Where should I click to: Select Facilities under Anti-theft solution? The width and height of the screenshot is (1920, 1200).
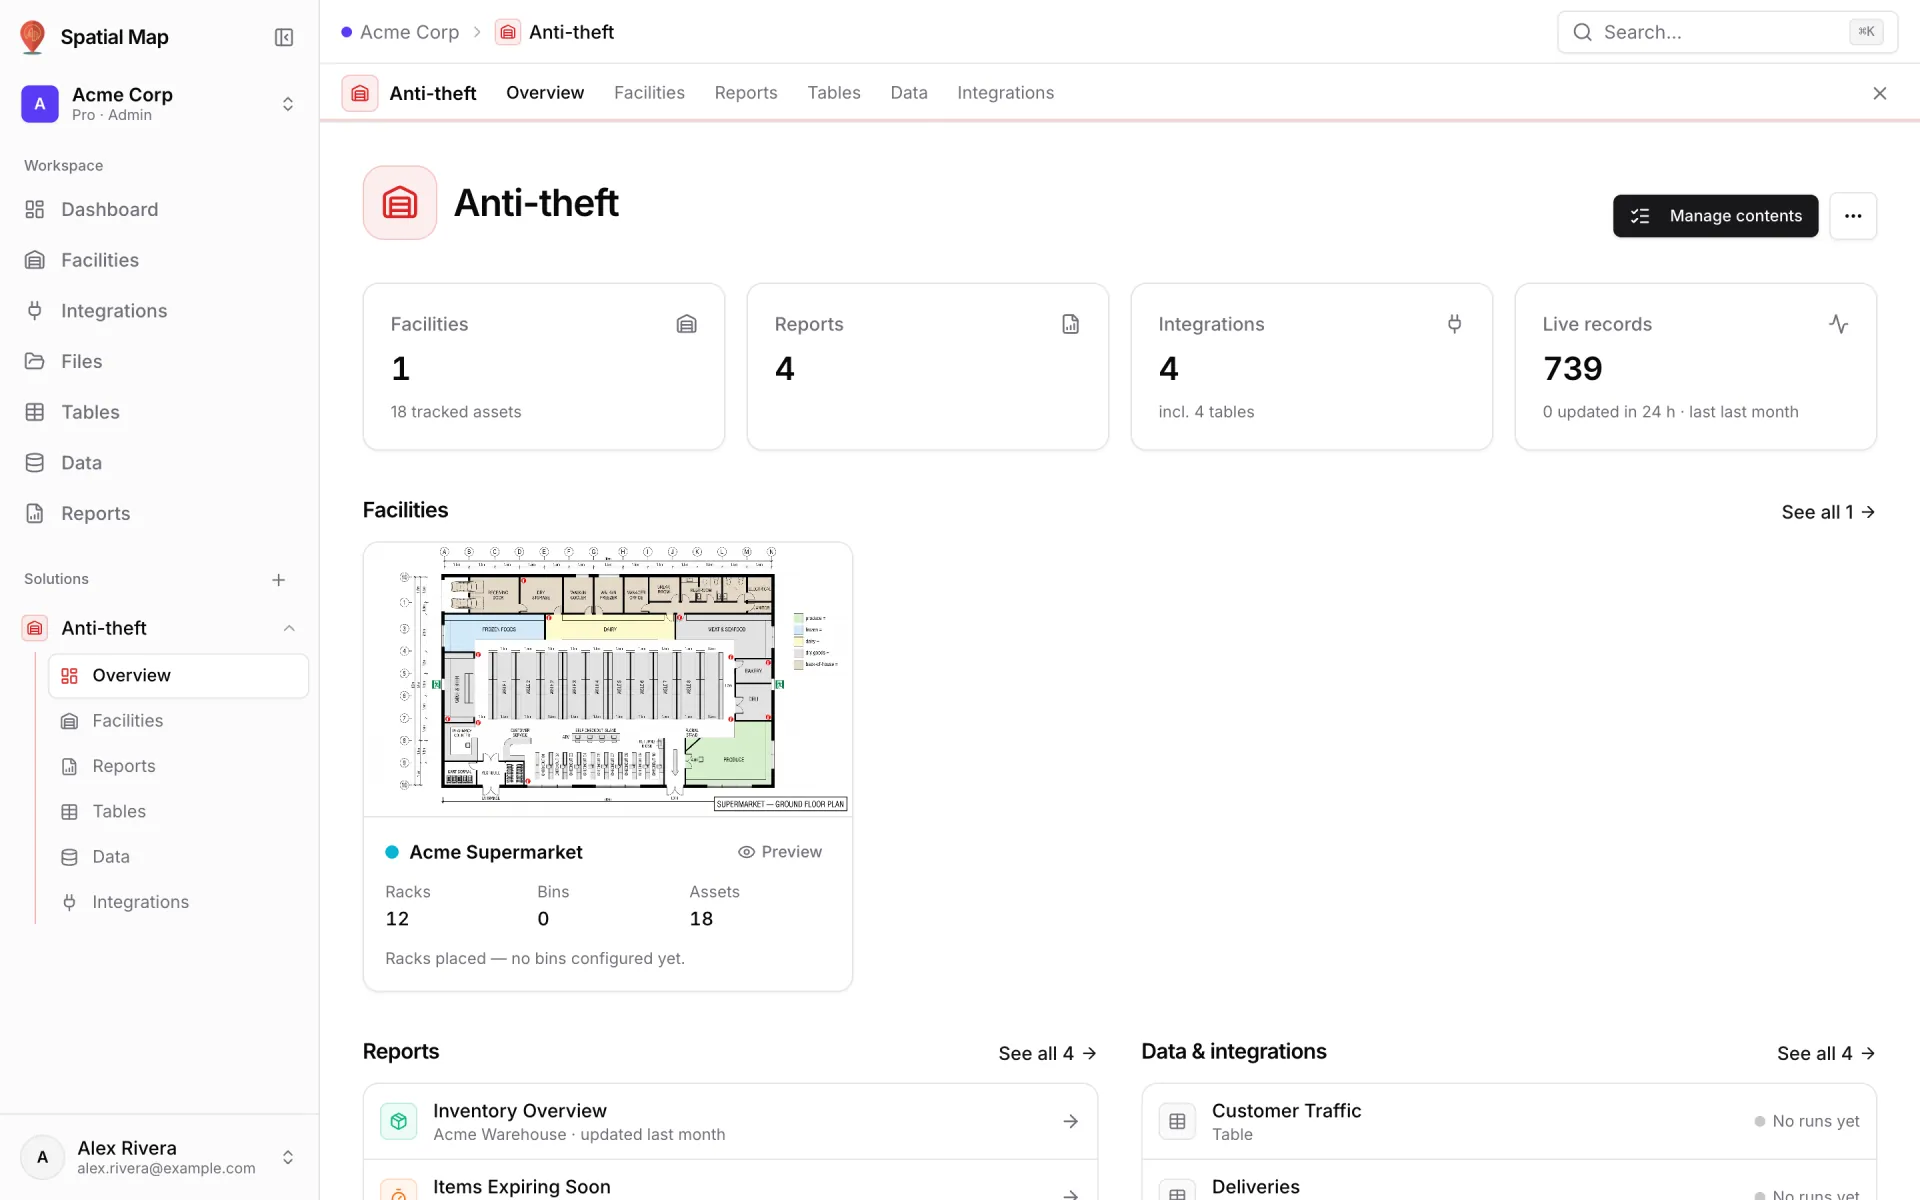click(x=178, y=720)
